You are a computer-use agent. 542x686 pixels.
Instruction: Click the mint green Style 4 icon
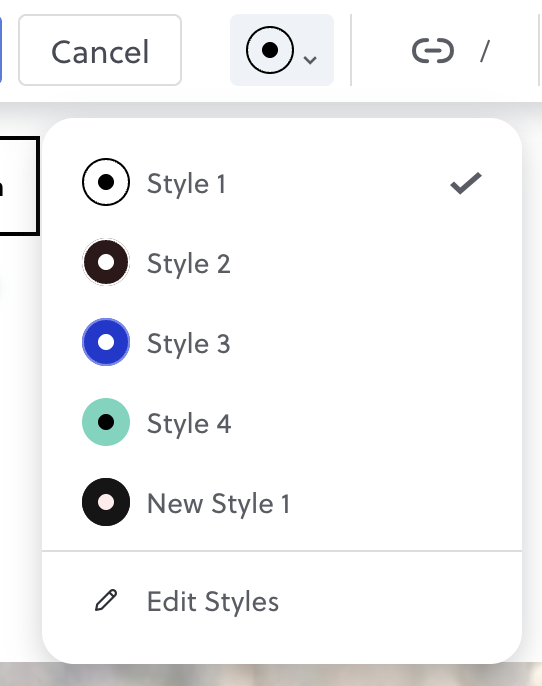point(106,422)
